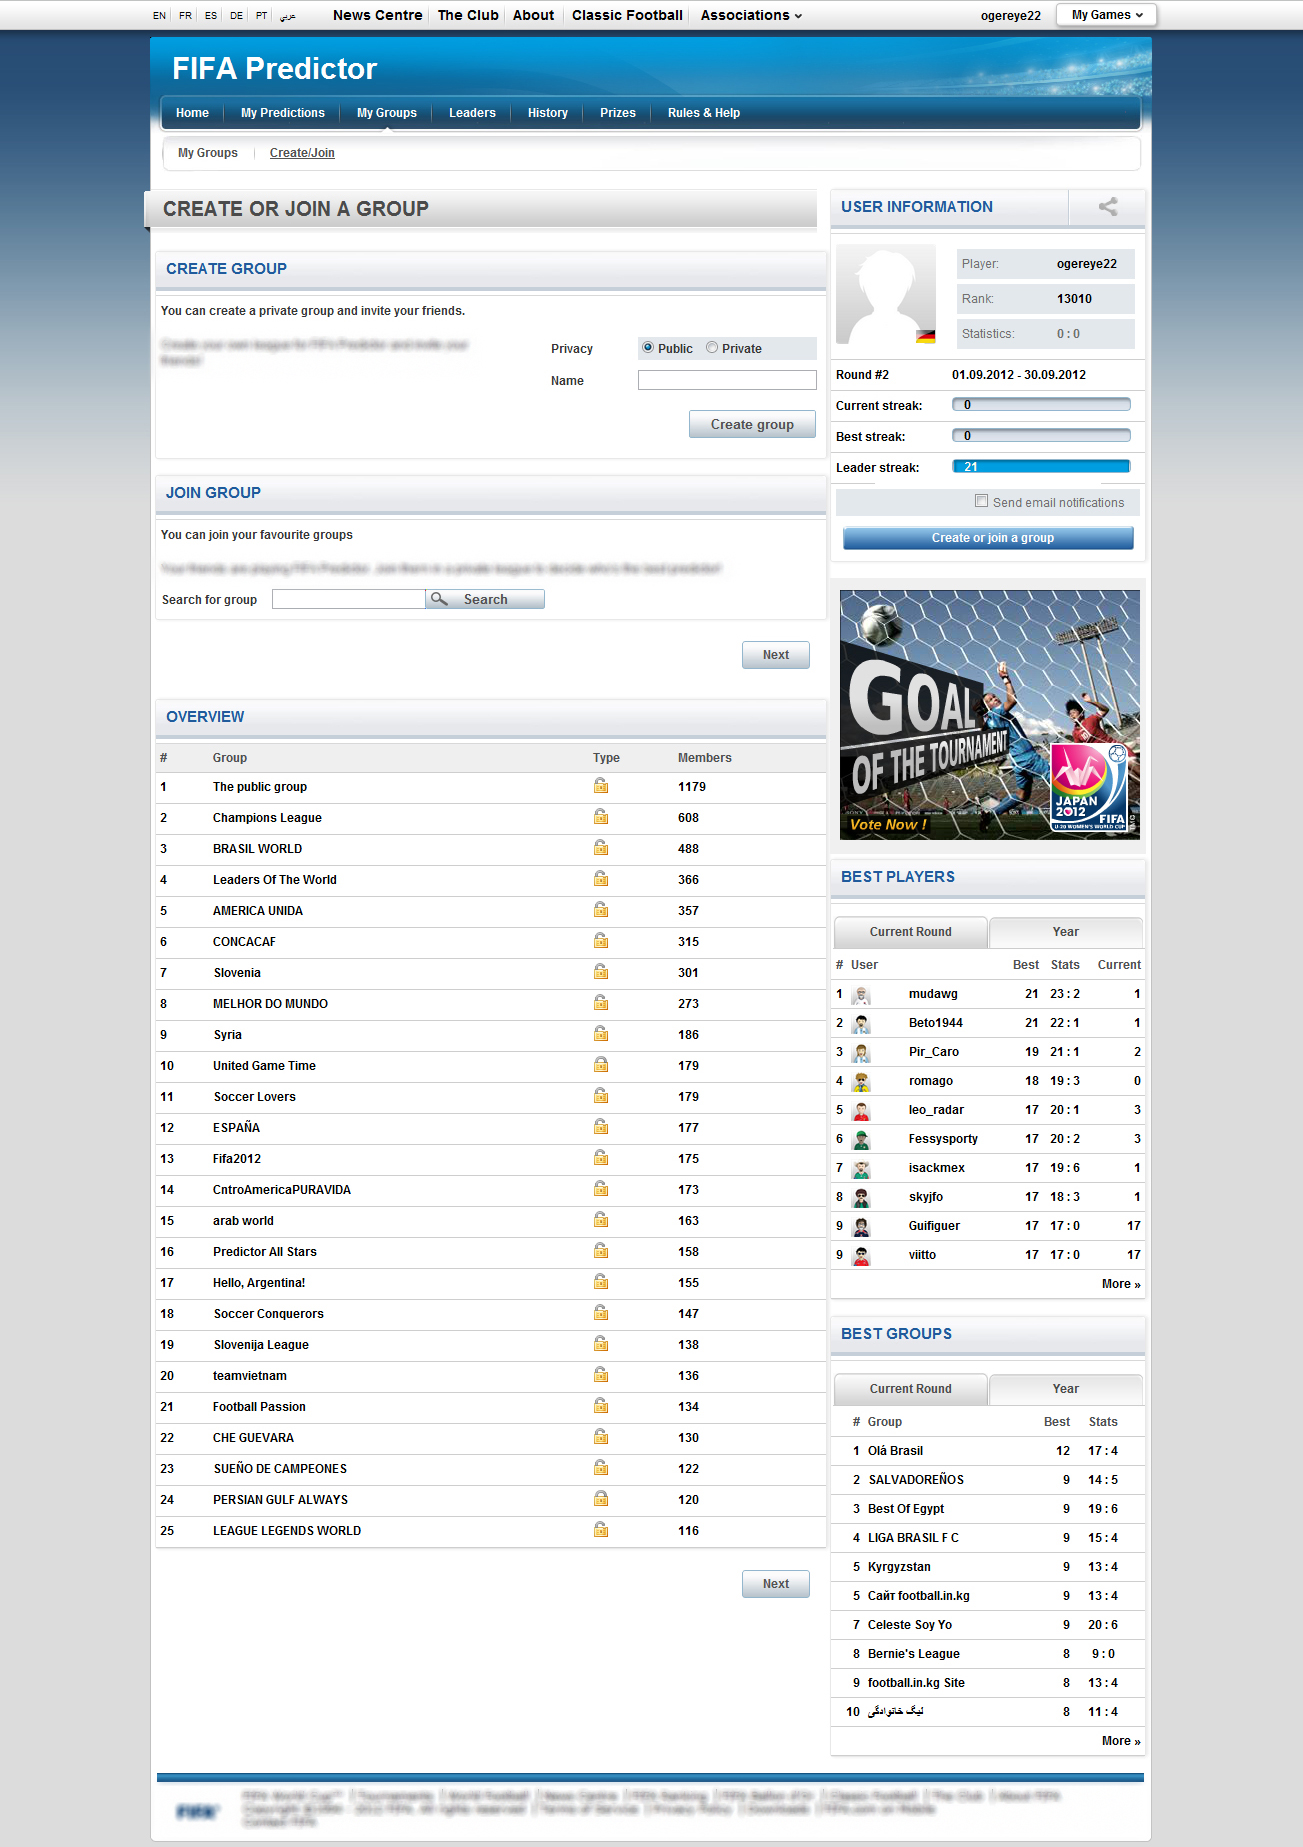Click the lock icon for Syria group

[x=601, y=1034]
